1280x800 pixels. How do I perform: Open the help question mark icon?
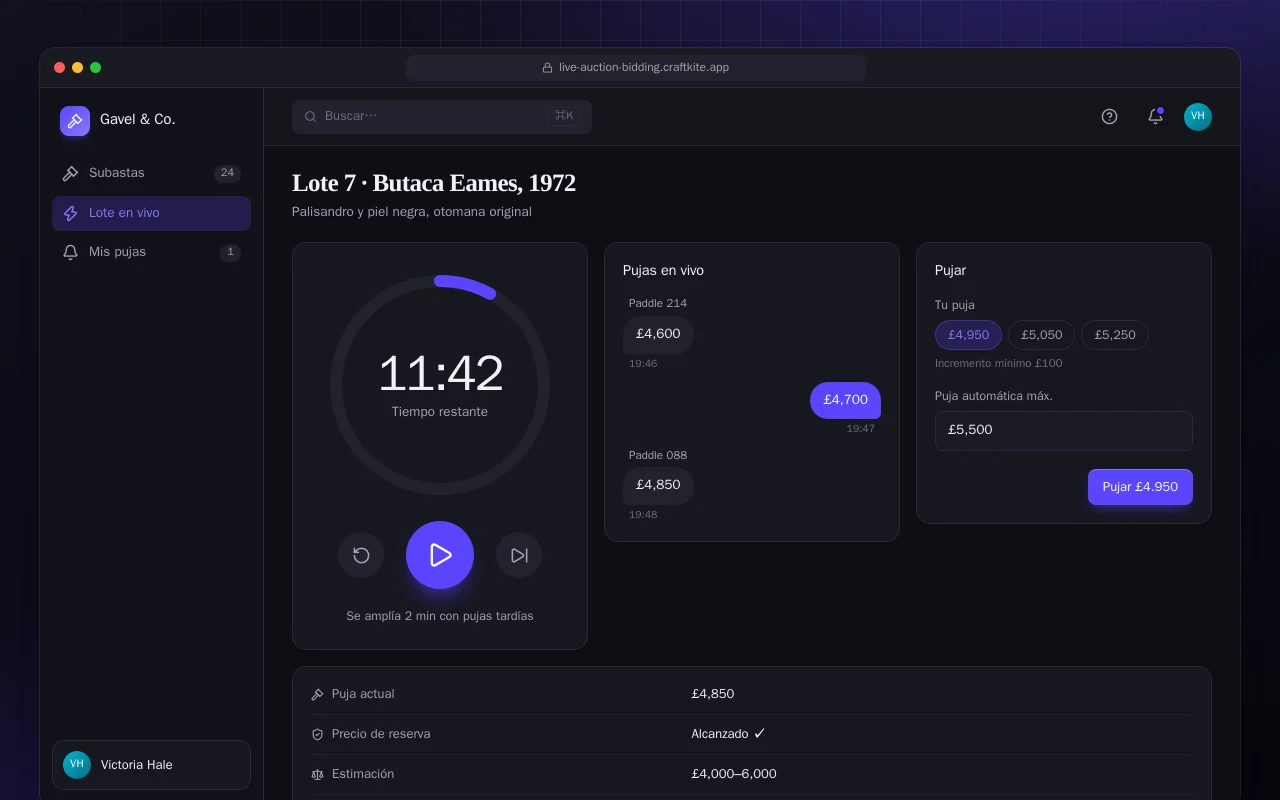coord(1109,116)
